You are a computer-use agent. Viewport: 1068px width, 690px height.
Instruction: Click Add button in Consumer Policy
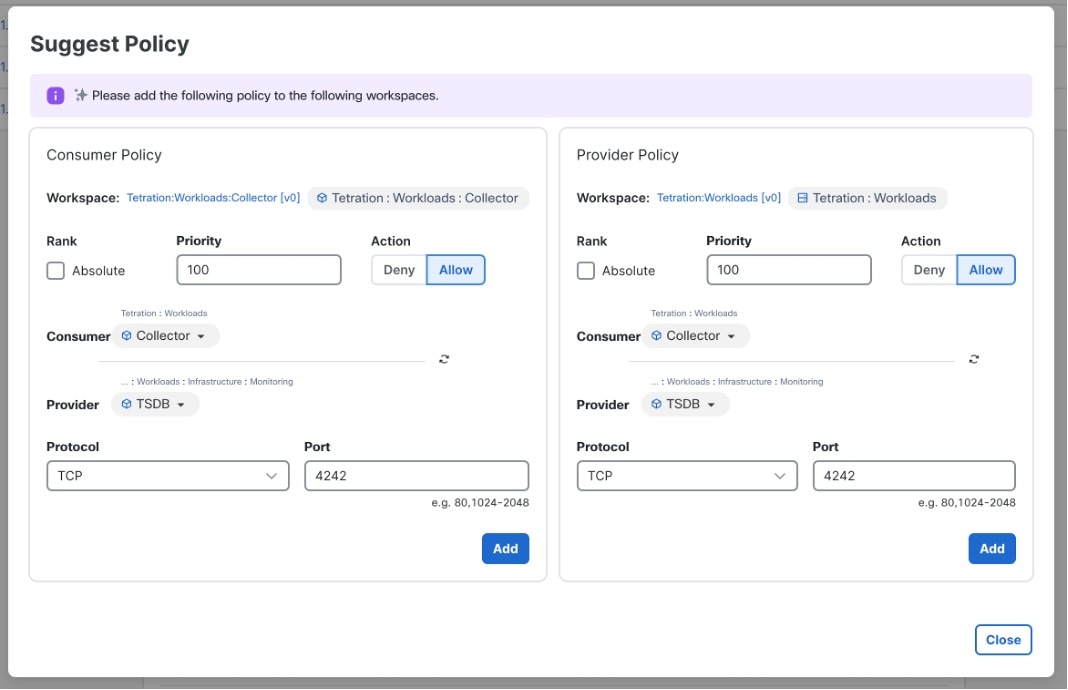[505, 548]
